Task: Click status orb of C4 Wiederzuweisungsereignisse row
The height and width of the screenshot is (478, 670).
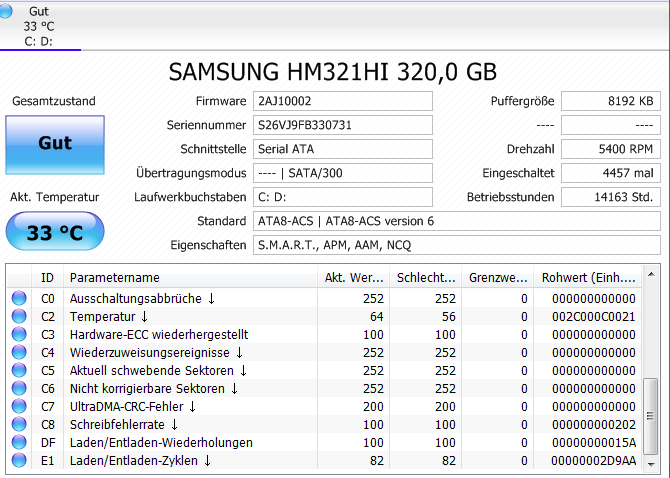Action: tap(19, 352)
